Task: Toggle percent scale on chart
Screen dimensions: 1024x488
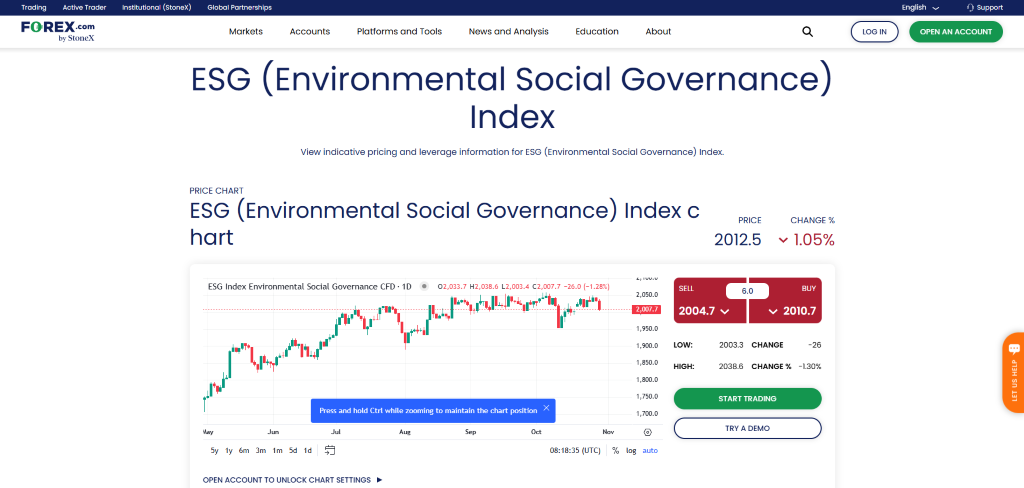Action: [x=615, y=450]
